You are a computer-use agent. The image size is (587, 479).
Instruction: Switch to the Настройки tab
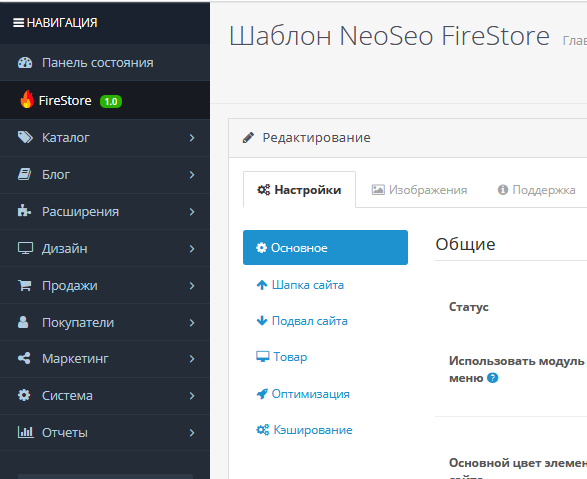299,189
